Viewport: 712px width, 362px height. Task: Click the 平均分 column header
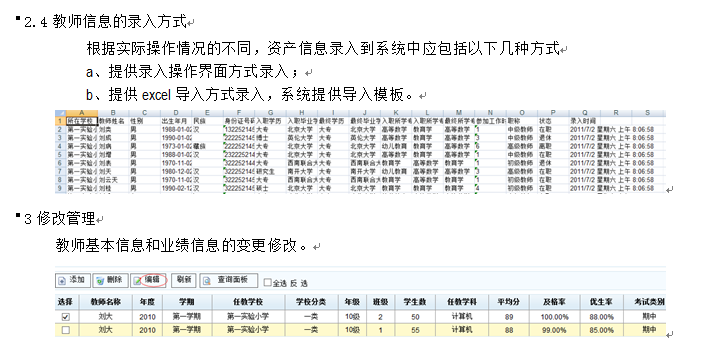(509, 302)
